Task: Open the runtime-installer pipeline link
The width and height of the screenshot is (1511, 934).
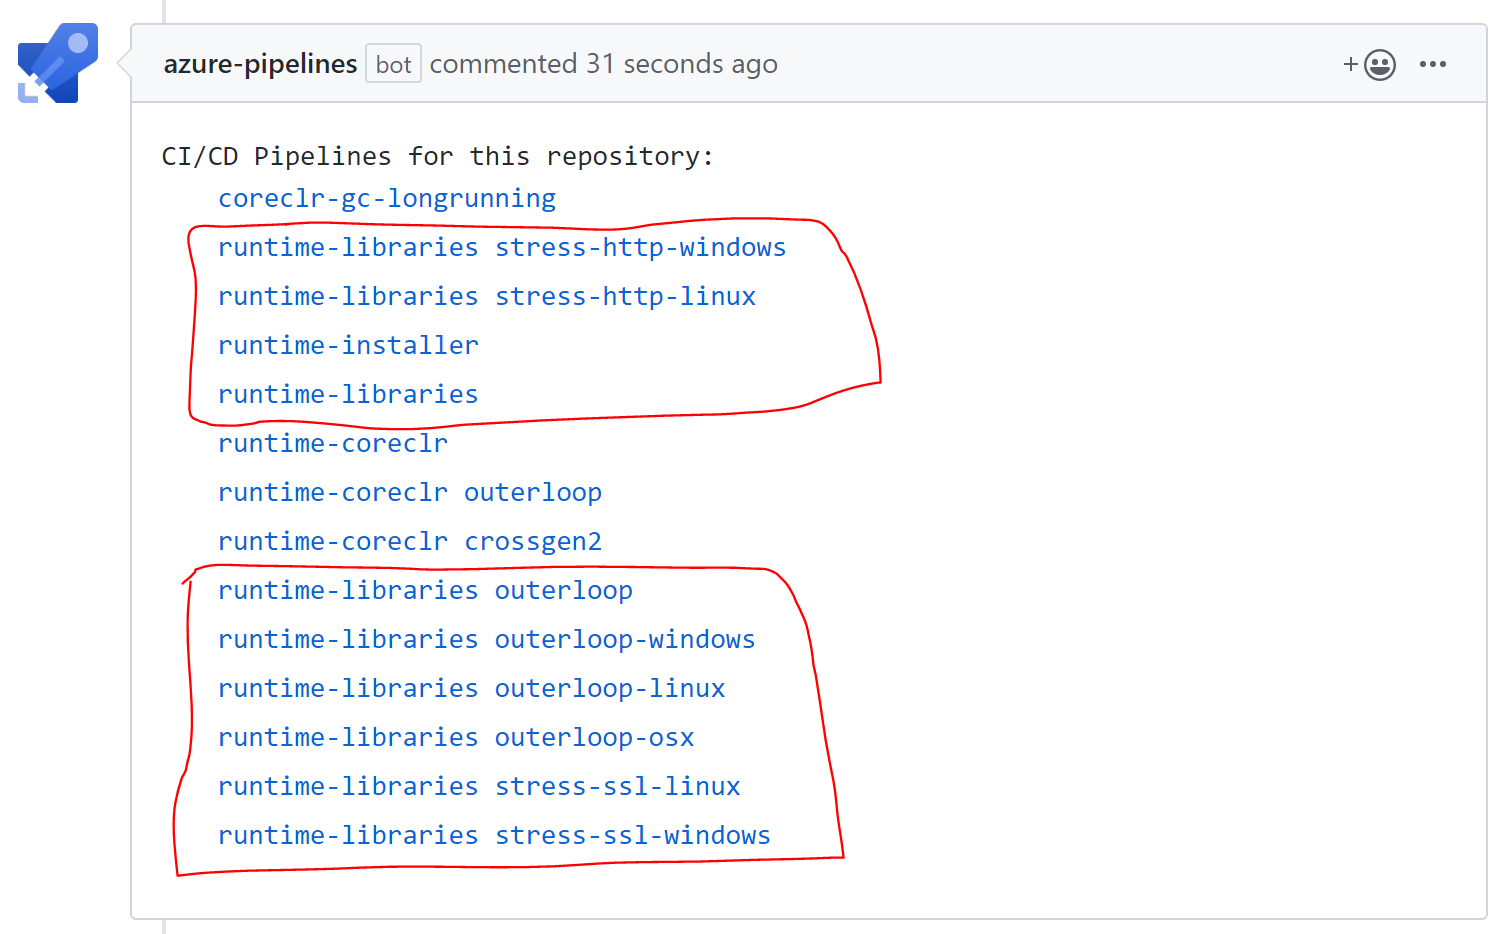Action: tap(348, 345)
